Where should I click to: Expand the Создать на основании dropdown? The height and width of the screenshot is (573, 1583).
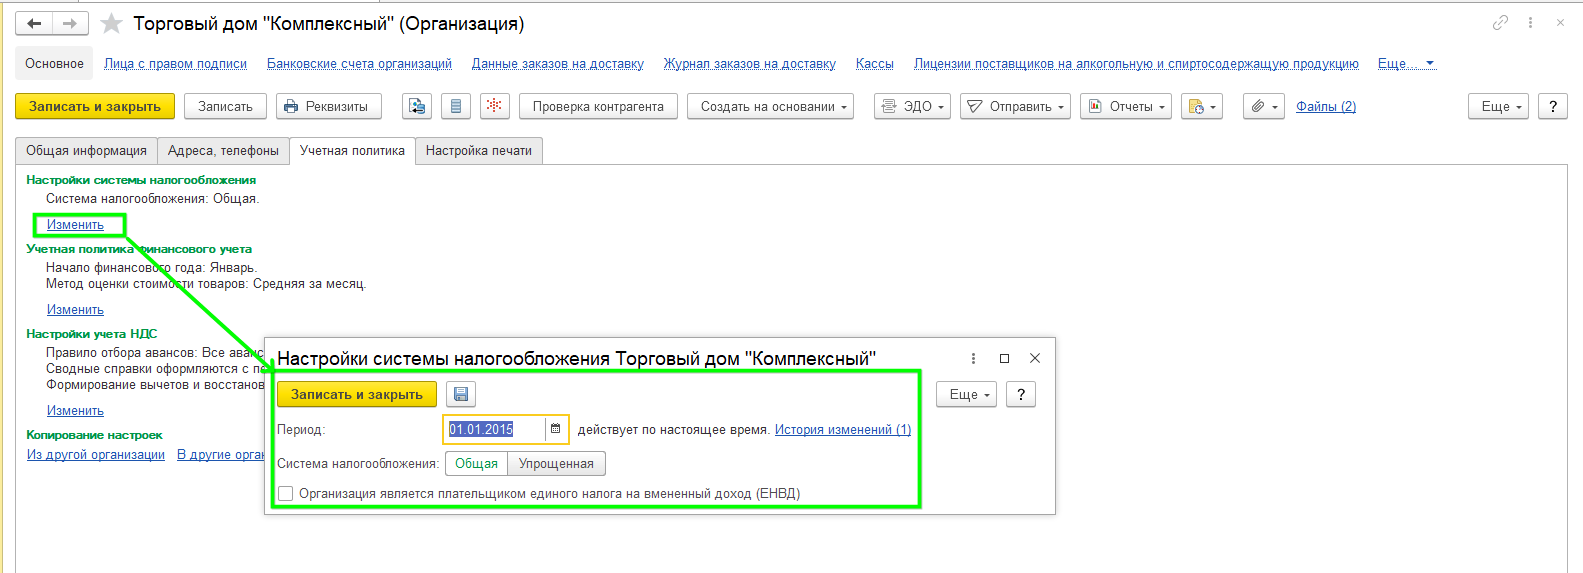[x=770, y=106]
